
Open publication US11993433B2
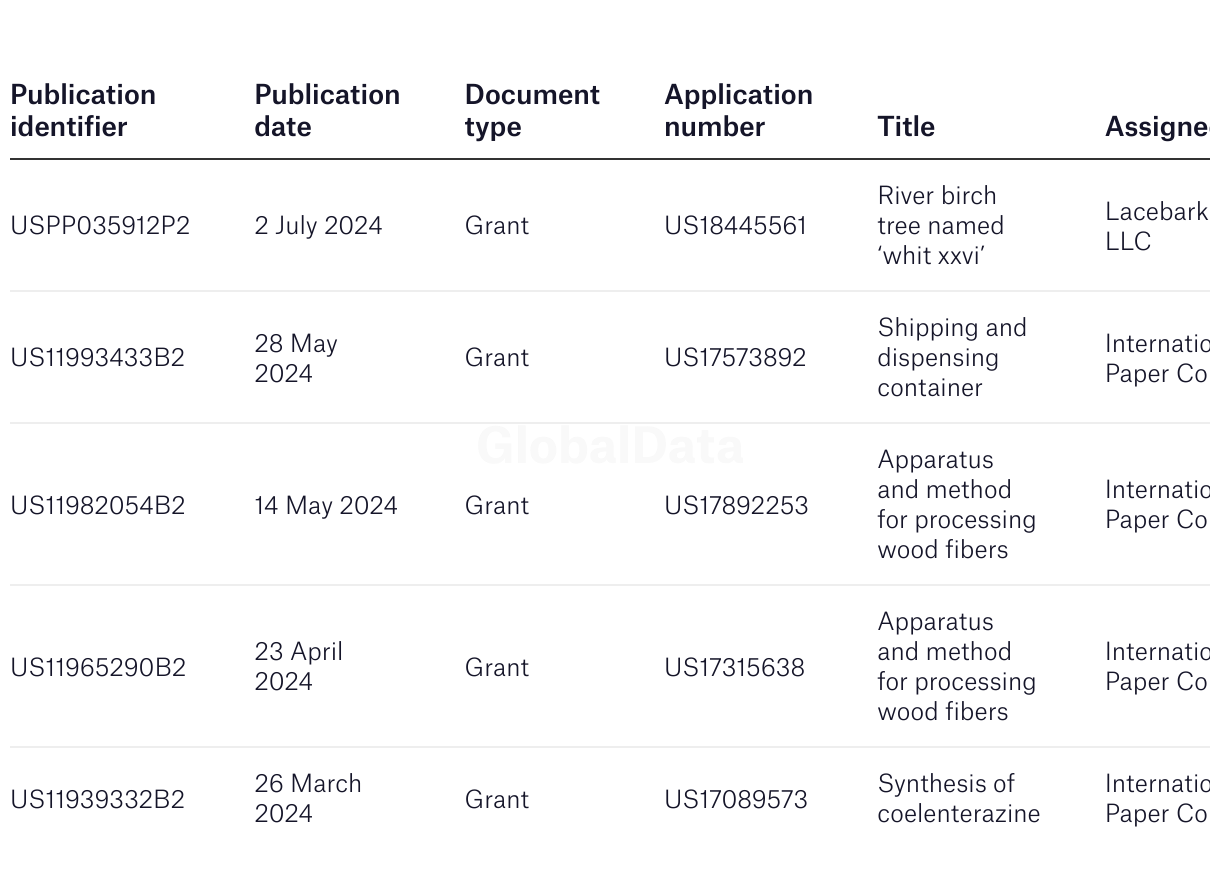[98, 358]
